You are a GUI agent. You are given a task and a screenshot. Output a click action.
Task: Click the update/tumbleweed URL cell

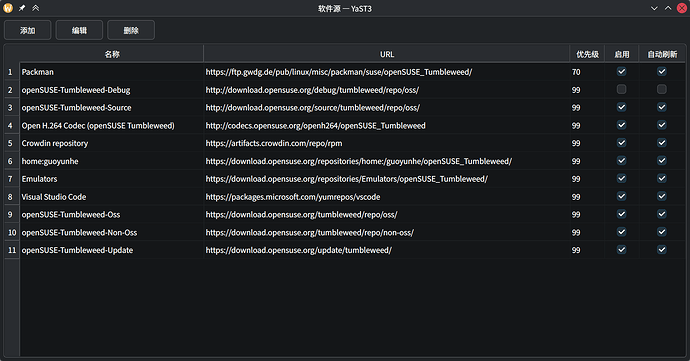pos(387,250)
